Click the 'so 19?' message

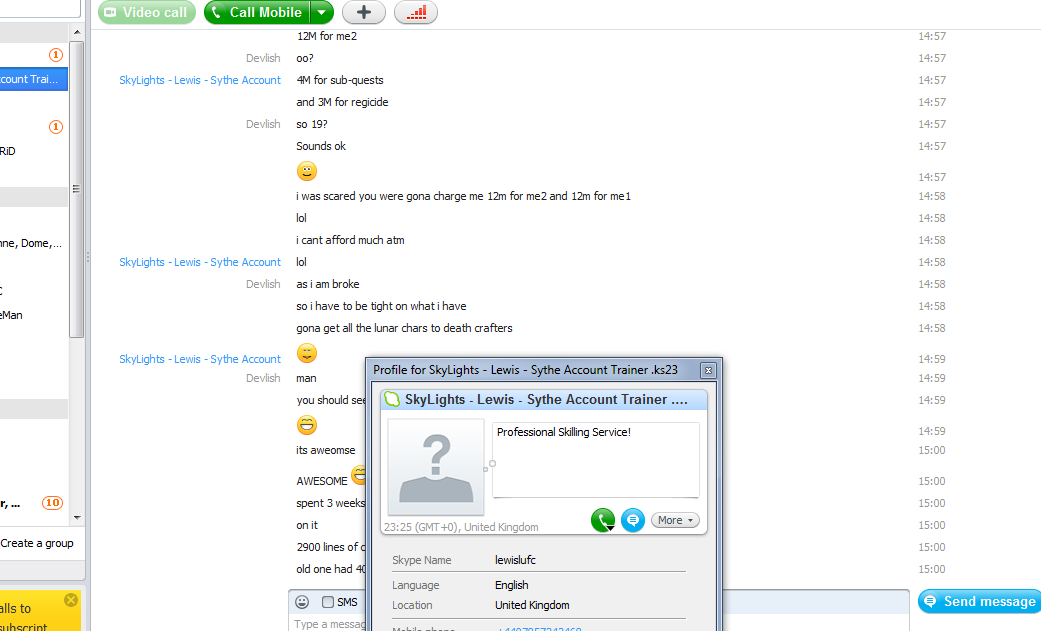coord(312,124)
